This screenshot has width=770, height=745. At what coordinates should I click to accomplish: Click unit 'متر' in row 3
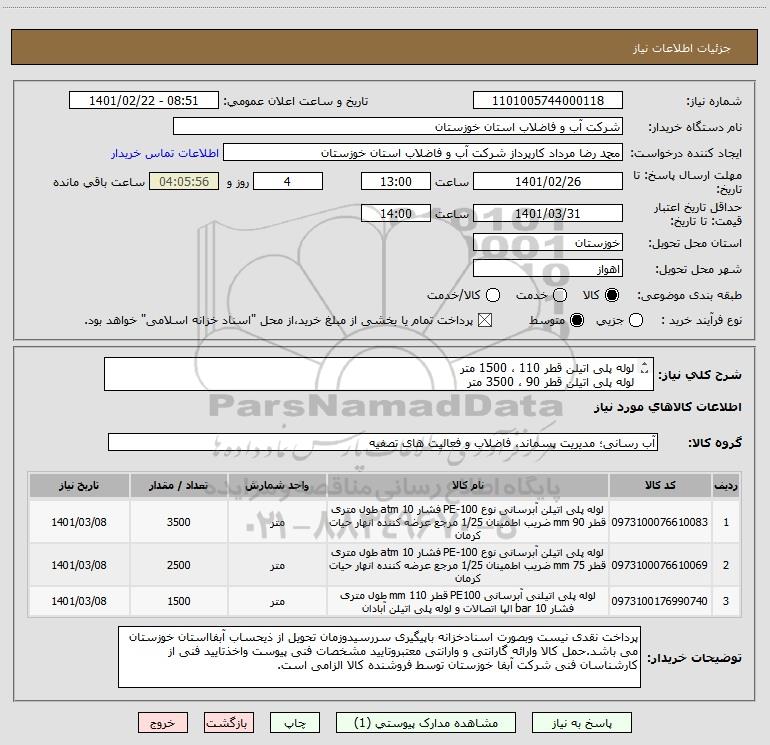click(x=277, y=602)
